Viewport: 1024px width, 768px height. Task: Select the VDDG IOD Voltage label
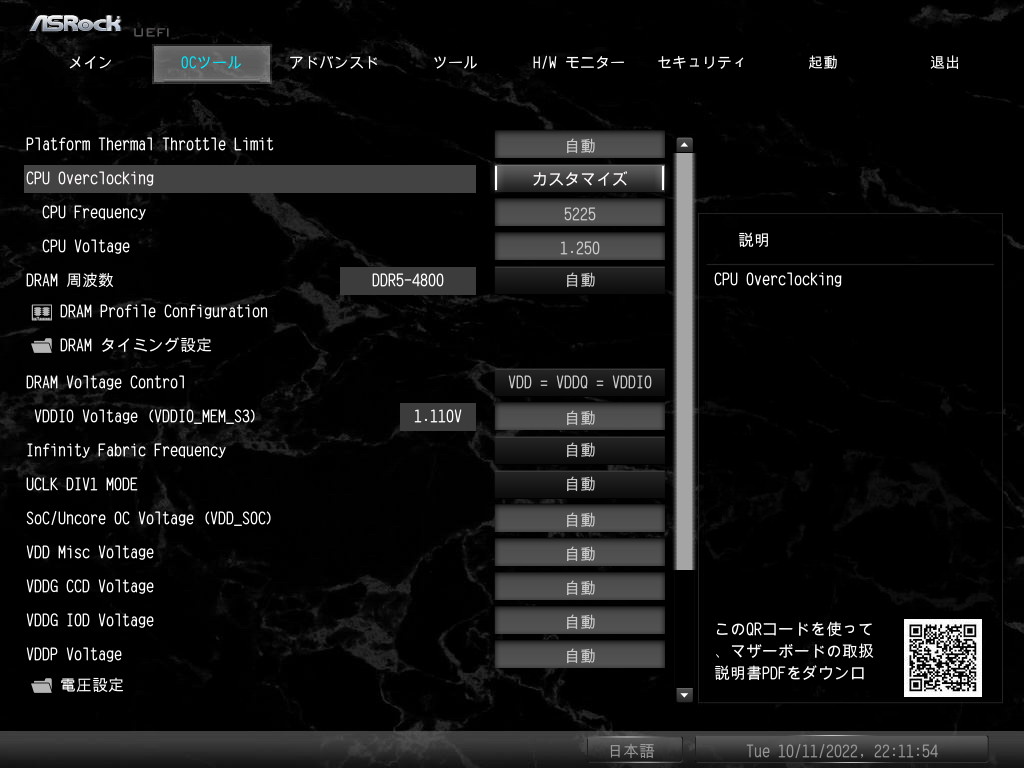click(x=90, y=620)
